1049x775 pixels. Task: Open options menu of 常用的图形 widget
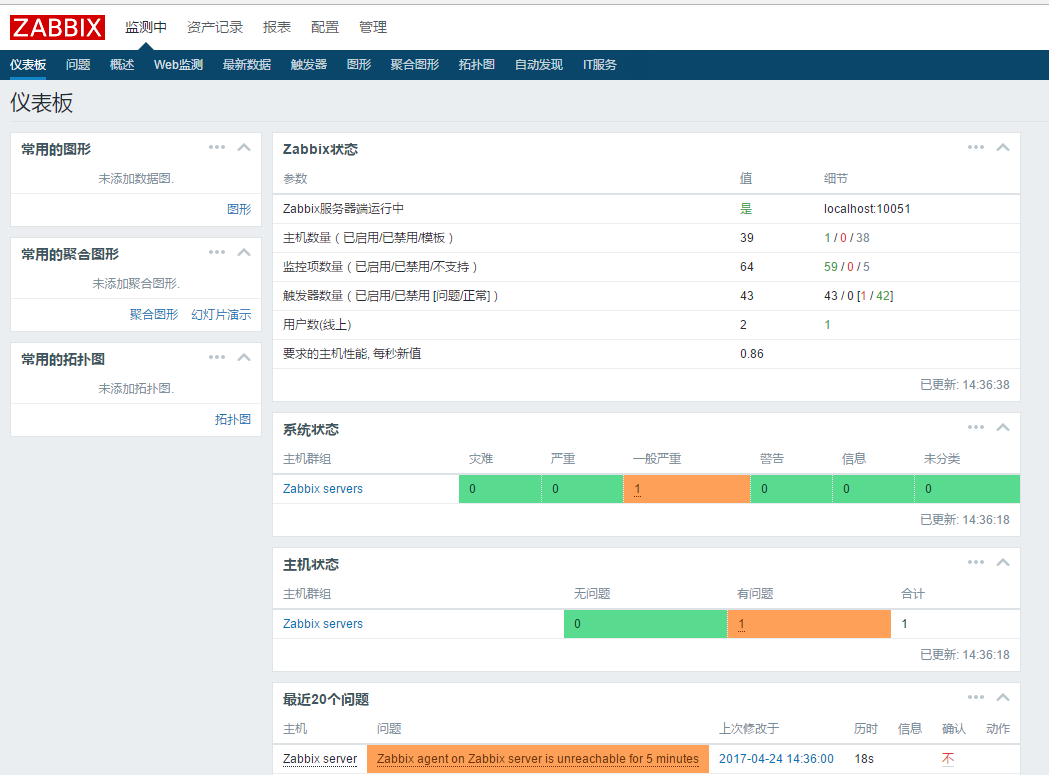[x=217, y=147]
